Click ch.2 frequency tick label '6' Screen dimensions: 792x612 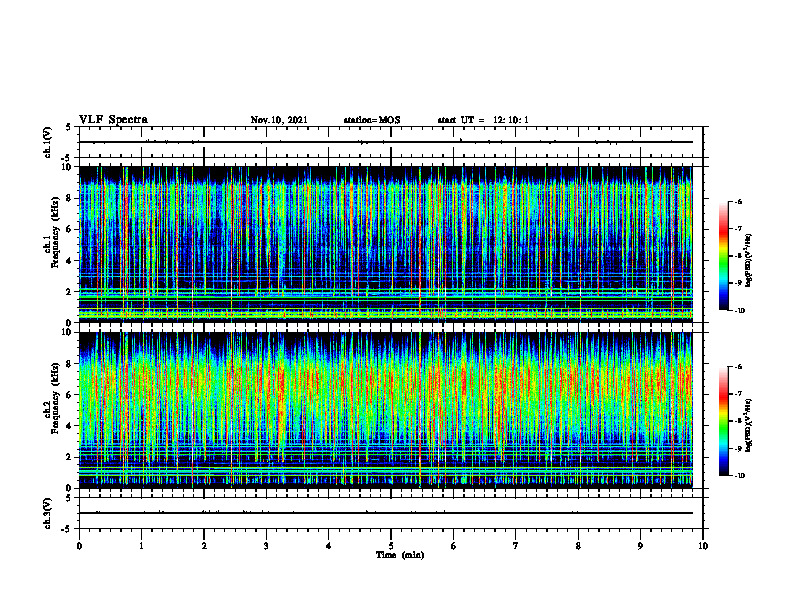[70, 395]
